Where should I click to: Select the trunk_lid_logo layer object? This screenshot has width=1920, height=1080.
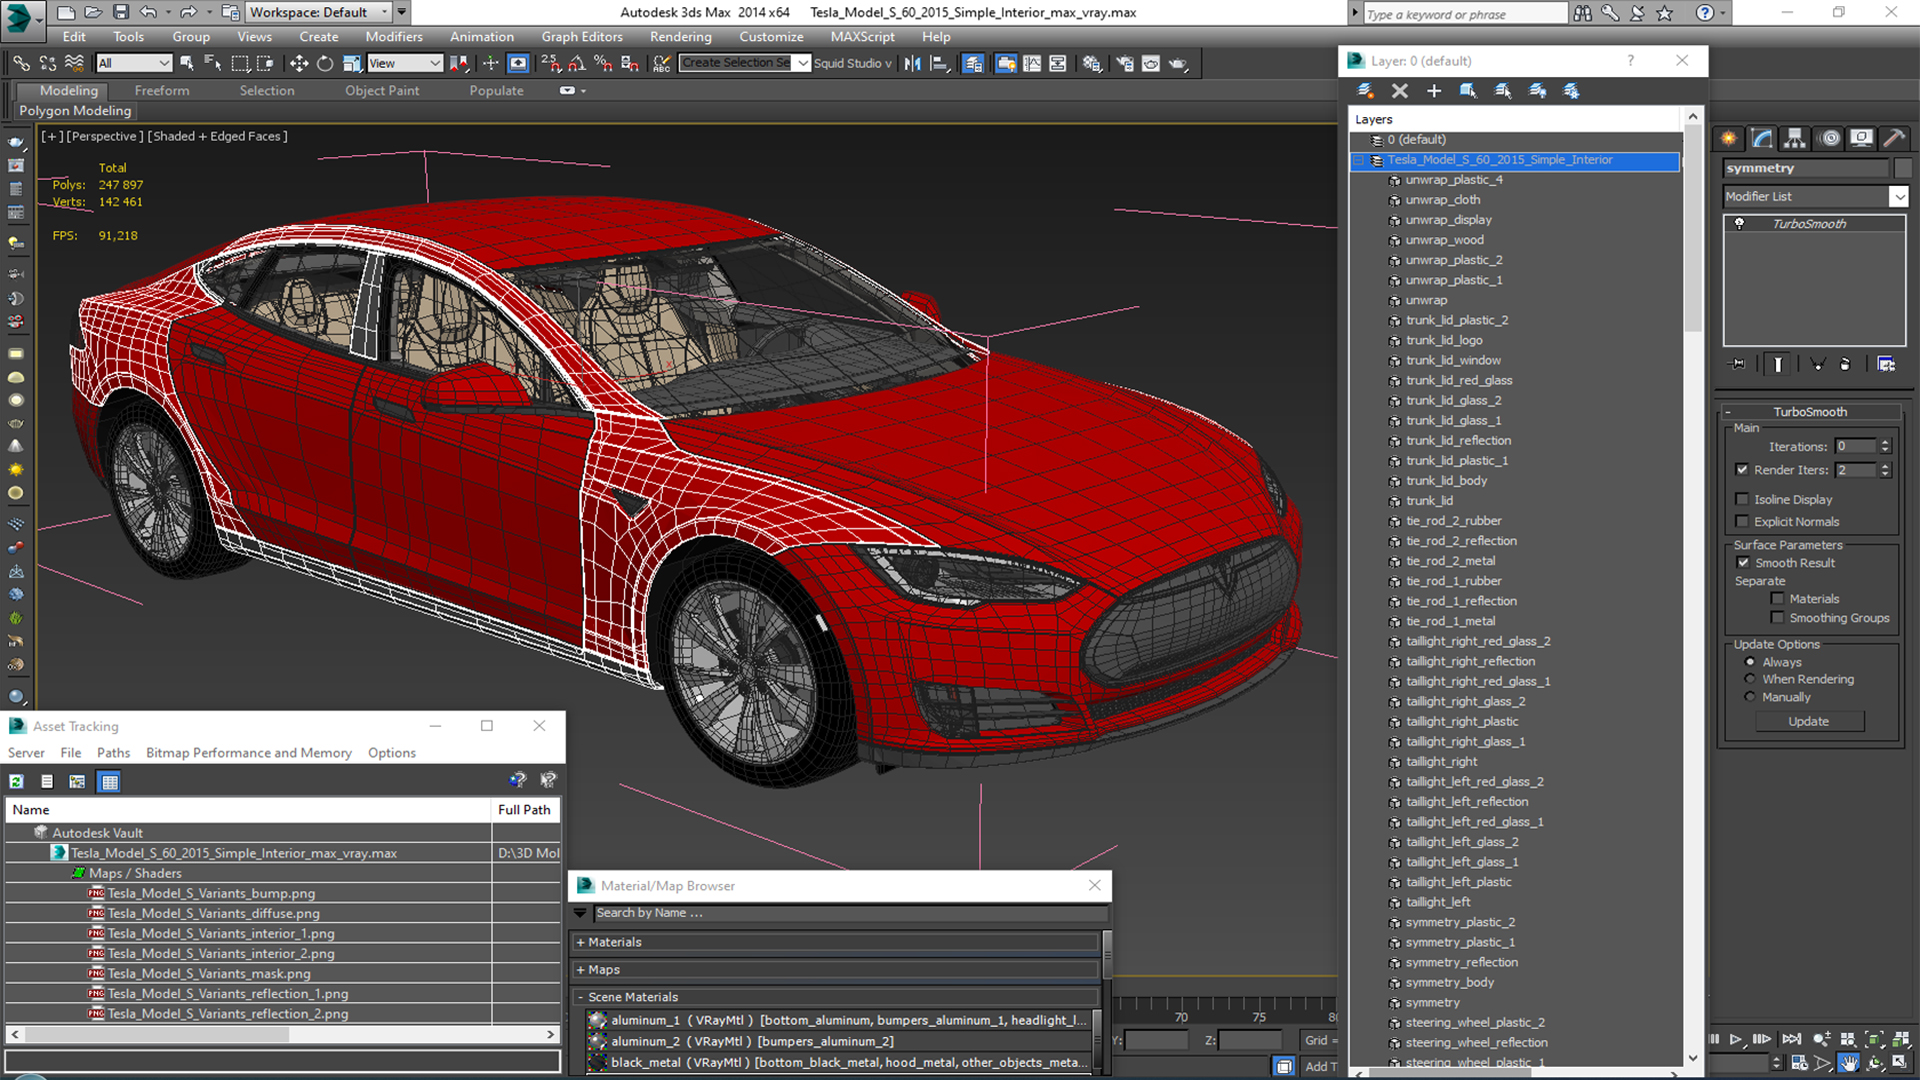click(1444, 340)
